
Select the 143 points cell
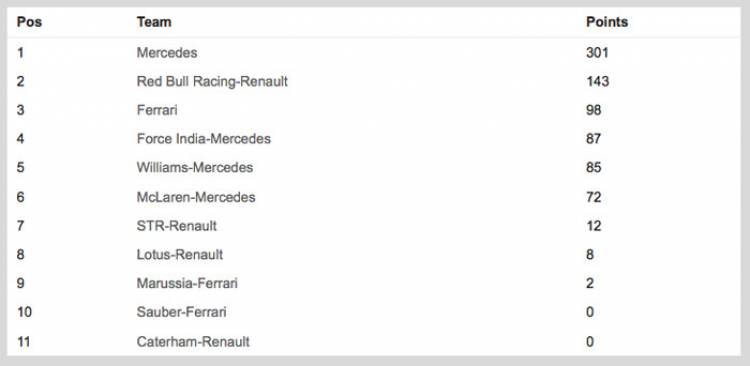point(598,81)
